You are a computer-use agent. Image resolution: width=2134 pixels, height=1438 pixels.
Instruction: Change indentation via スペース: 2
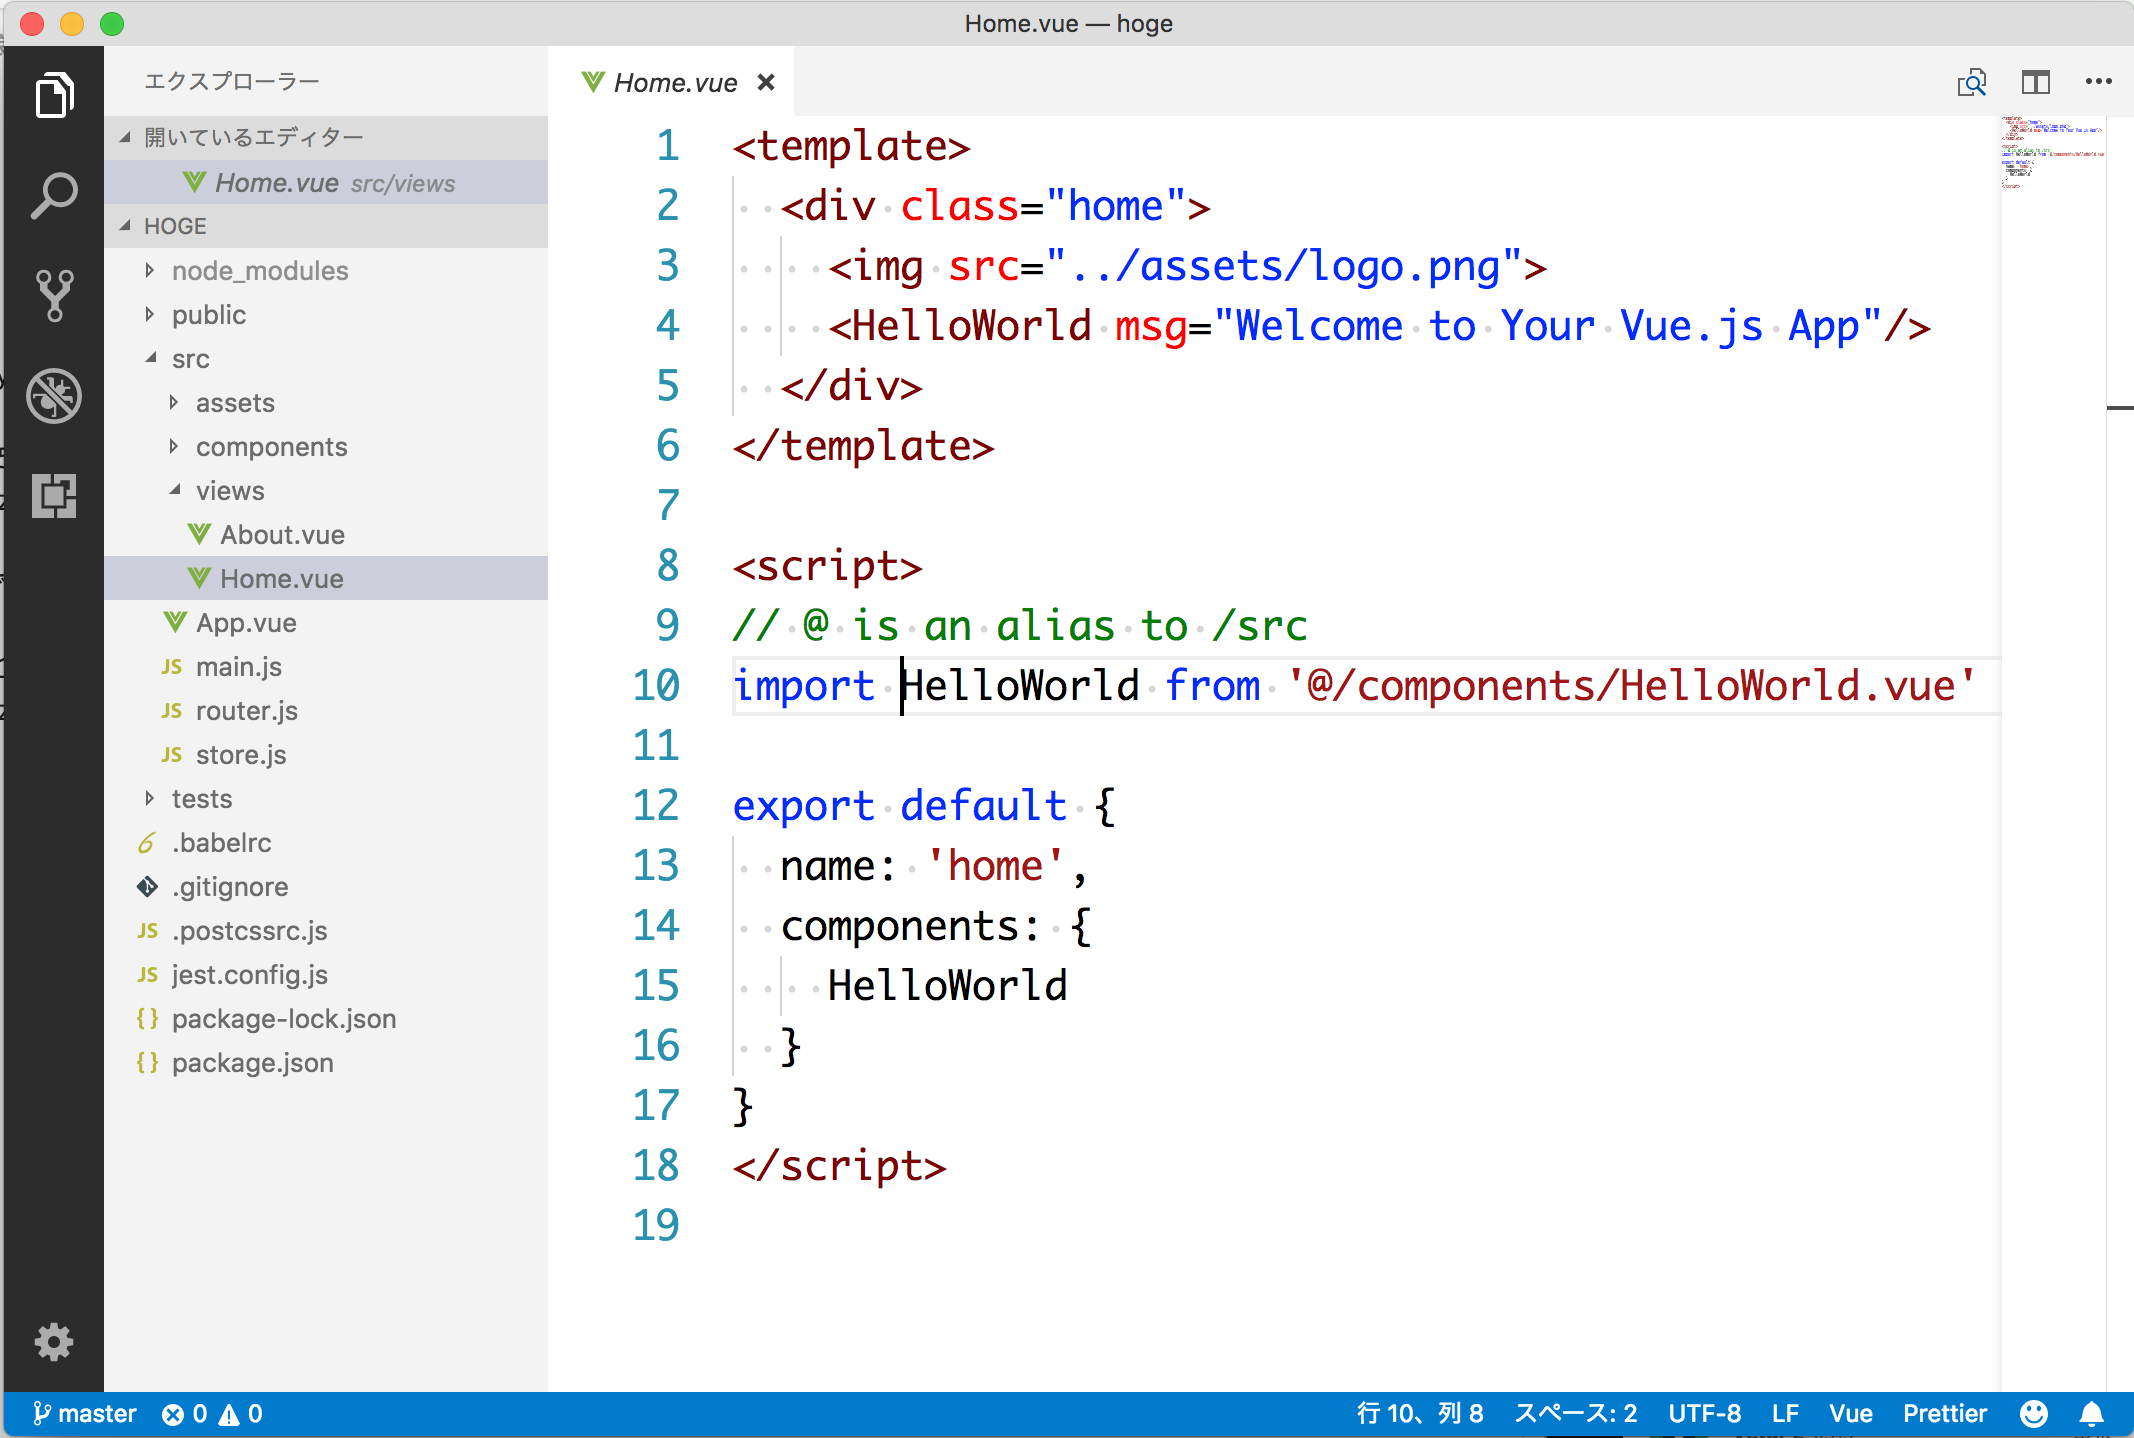point(1576,1414)
